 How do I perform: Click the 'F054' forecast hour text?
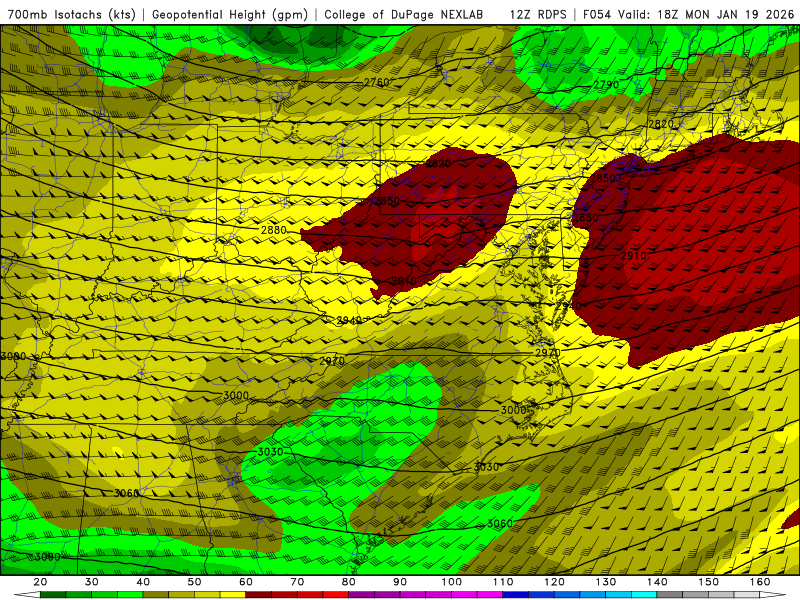tap(597, 15)
